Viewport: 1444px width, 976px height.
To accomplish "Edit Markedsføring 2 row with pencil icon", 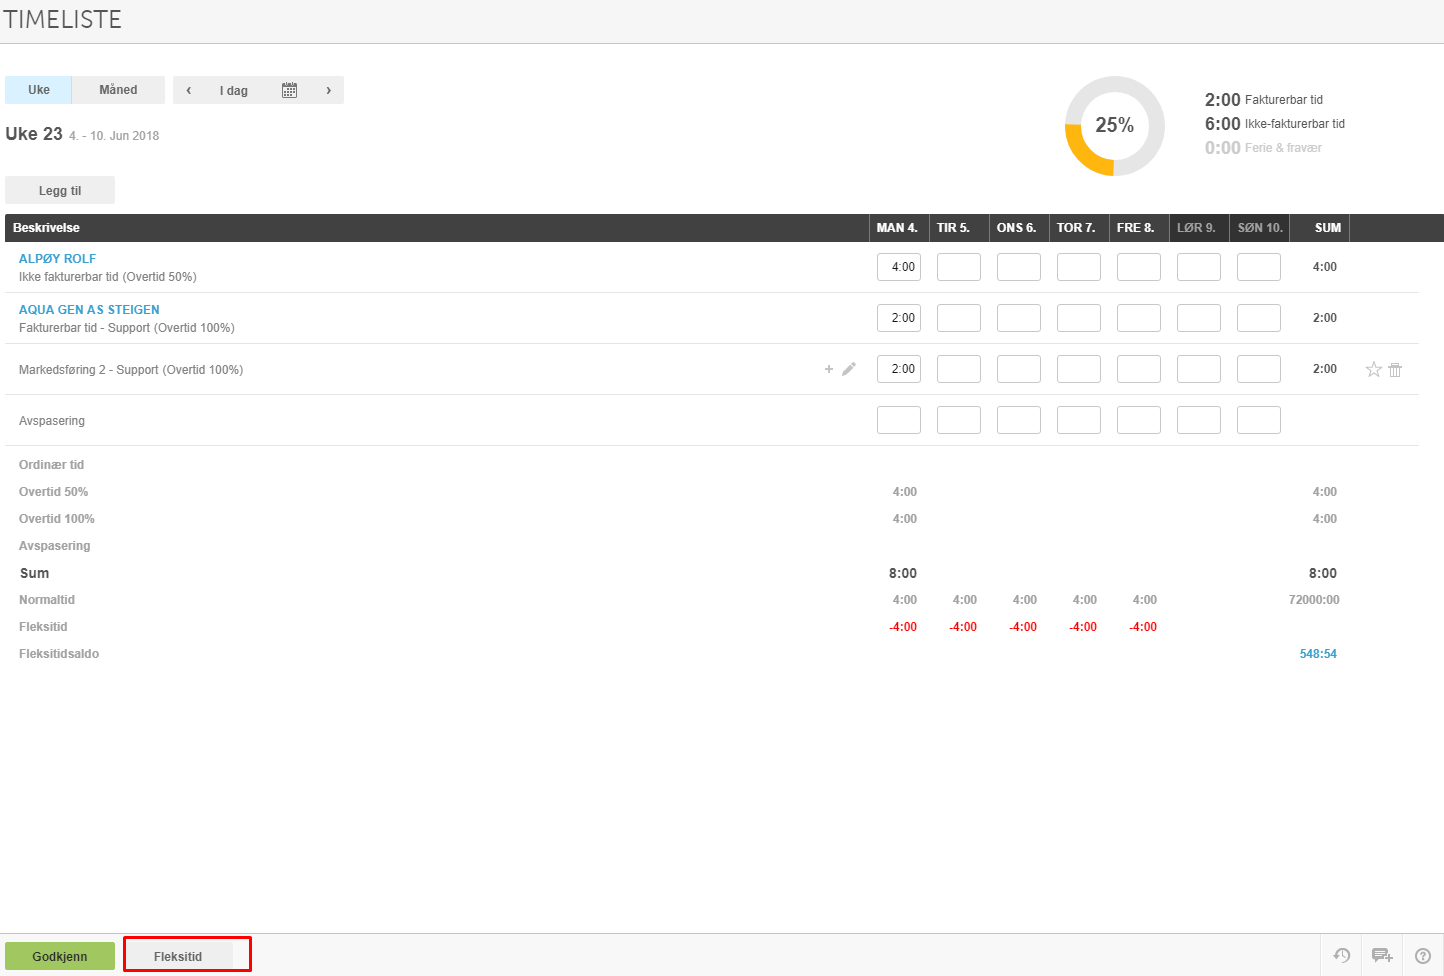I will tap(849, 369).
